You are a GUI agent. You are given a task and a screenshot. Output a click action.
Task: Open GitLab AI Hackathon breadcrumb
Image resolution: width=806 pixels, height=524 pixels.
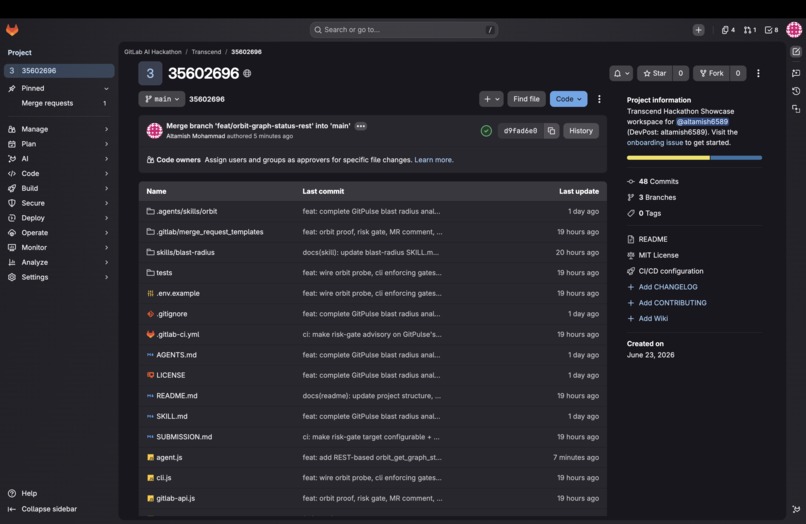[x=153, y=52]
